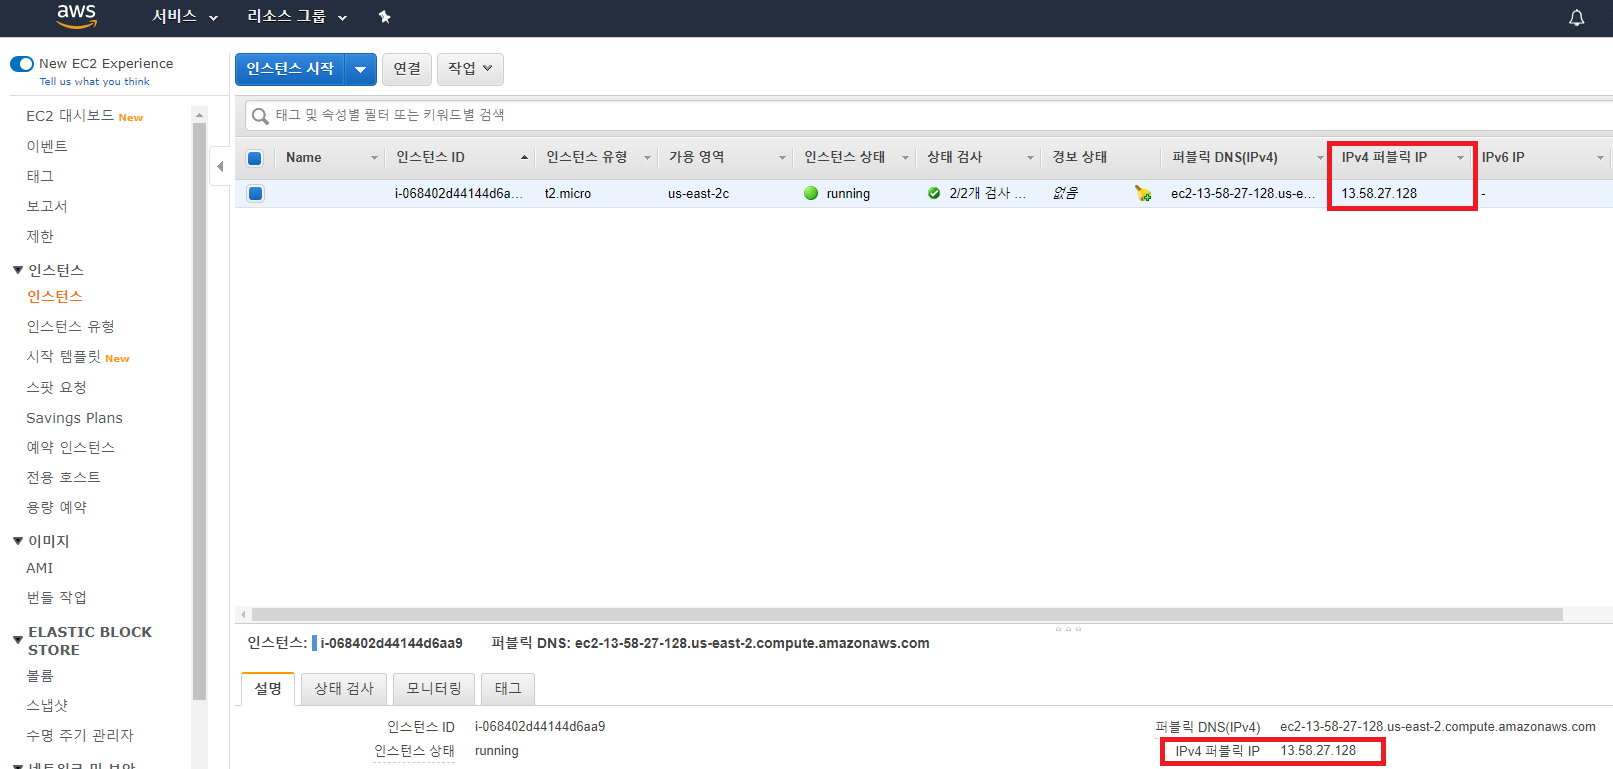1613x769 pixels.
Task: Click the 2/2개 검사 status check cell
Action: [x=987, y=193]
